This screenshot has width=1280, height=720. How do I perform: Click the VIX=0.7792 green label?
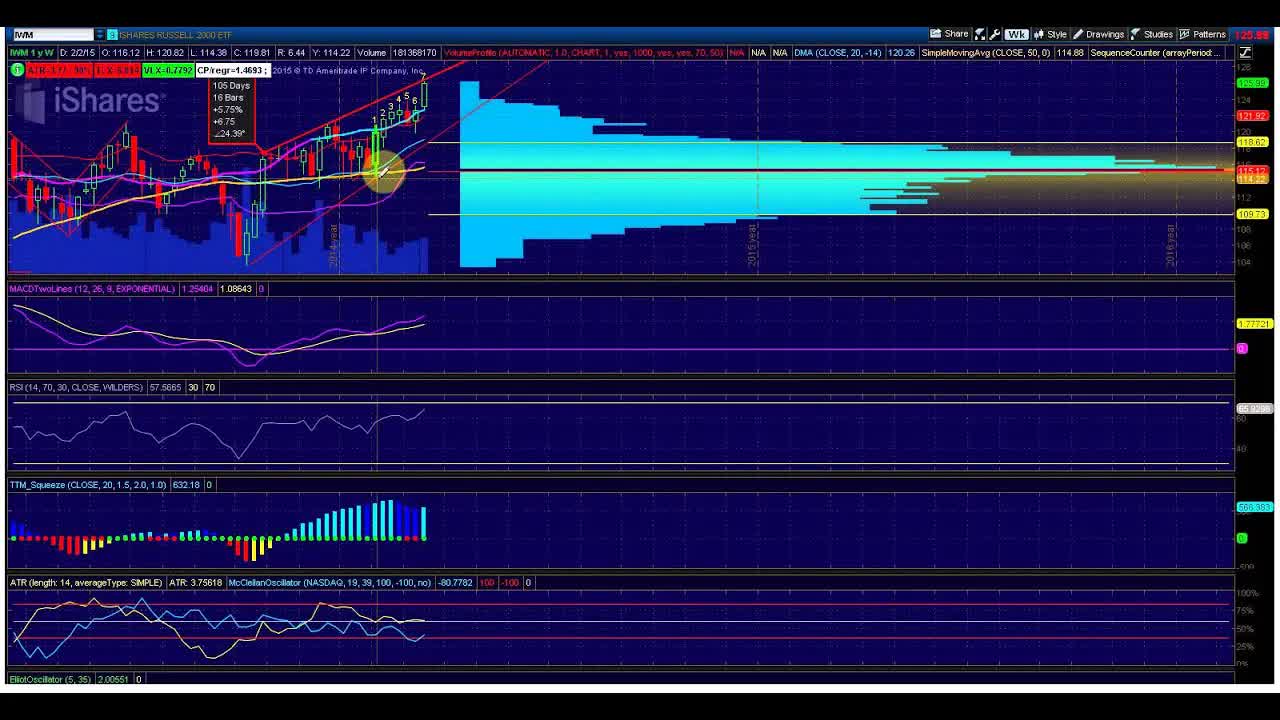(x=167, y=70)
